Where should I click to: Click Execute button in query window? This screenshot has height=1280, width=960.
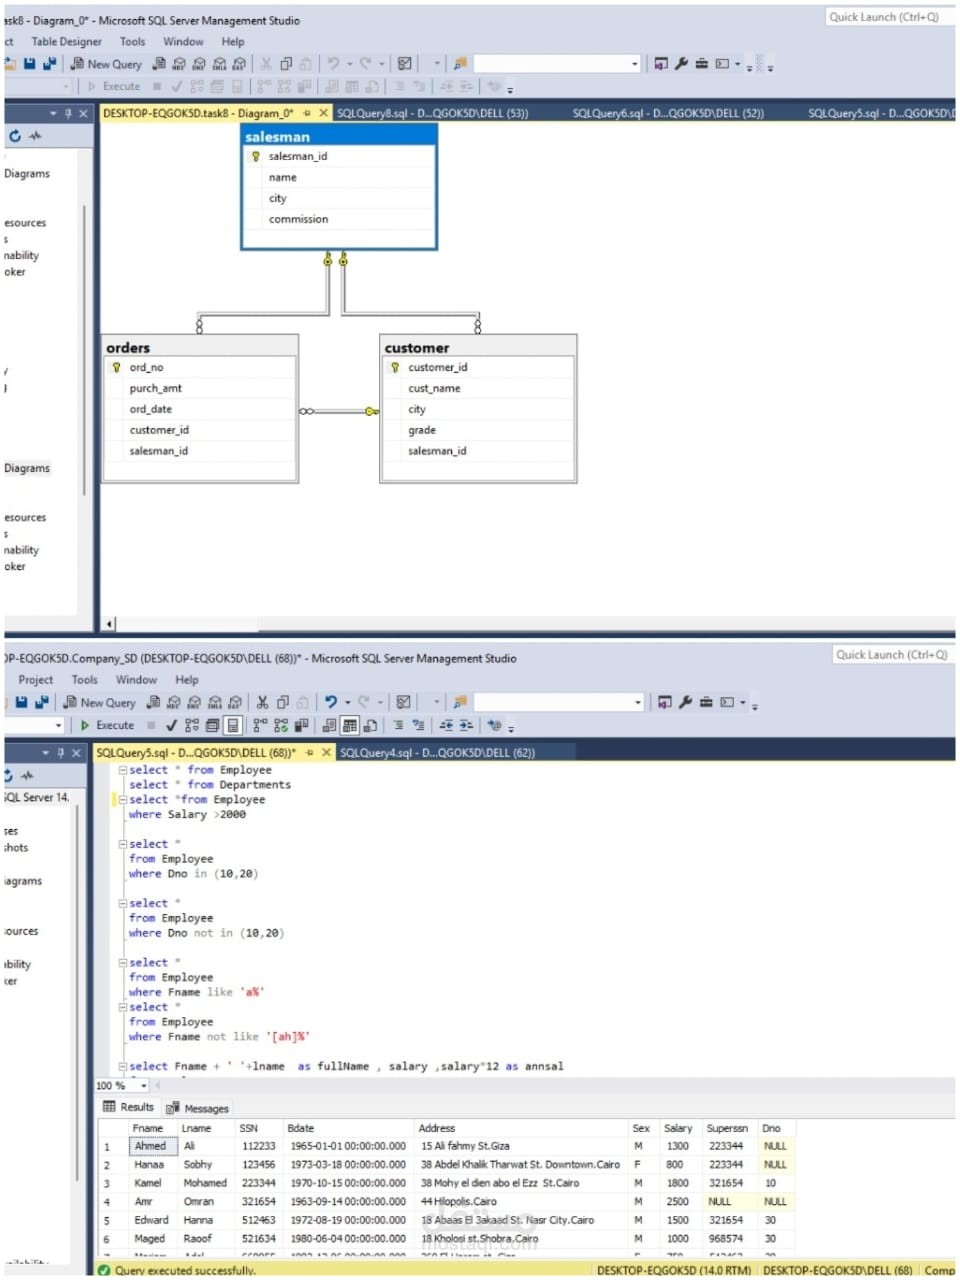(x=107, y=725)
